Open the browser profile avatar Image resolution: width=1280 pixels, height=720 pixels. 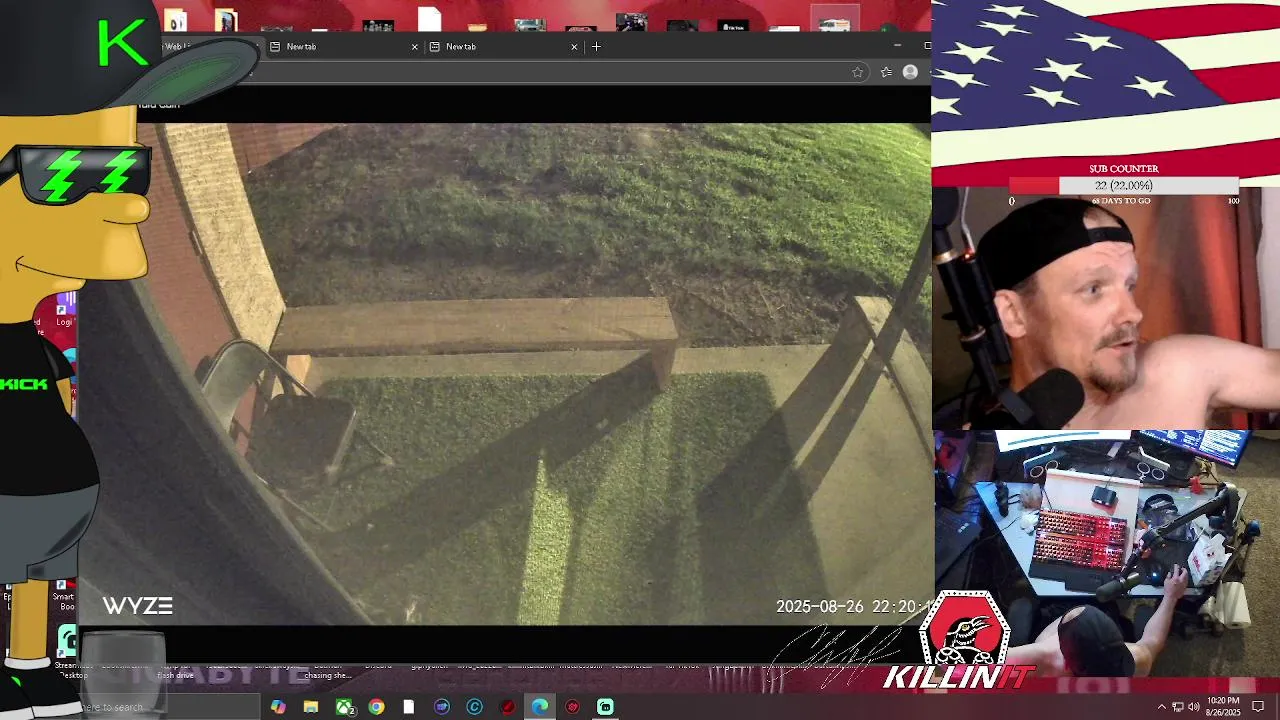click(x=910, y=72)
